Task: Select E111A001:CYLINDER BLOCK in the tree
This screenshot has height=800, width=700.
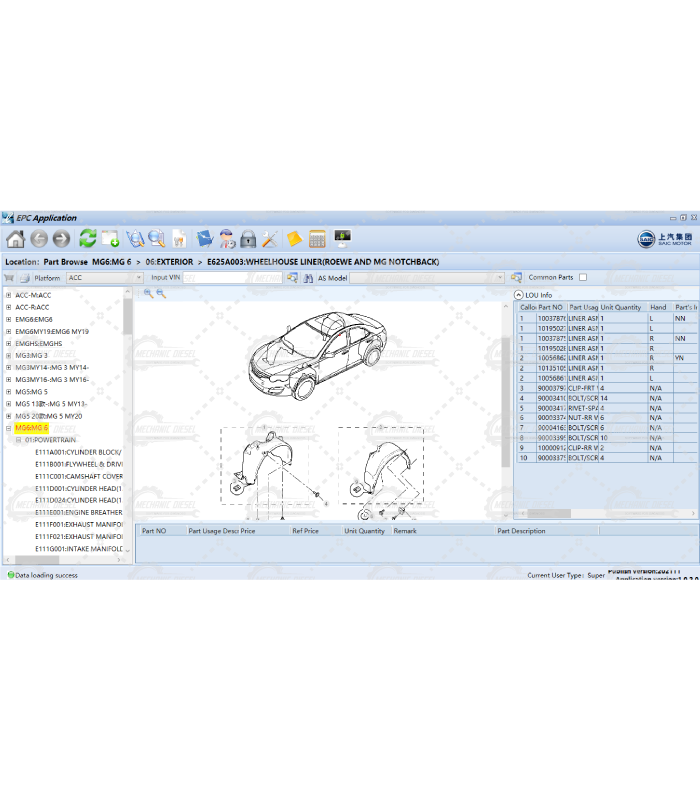Action: [78, 452]
